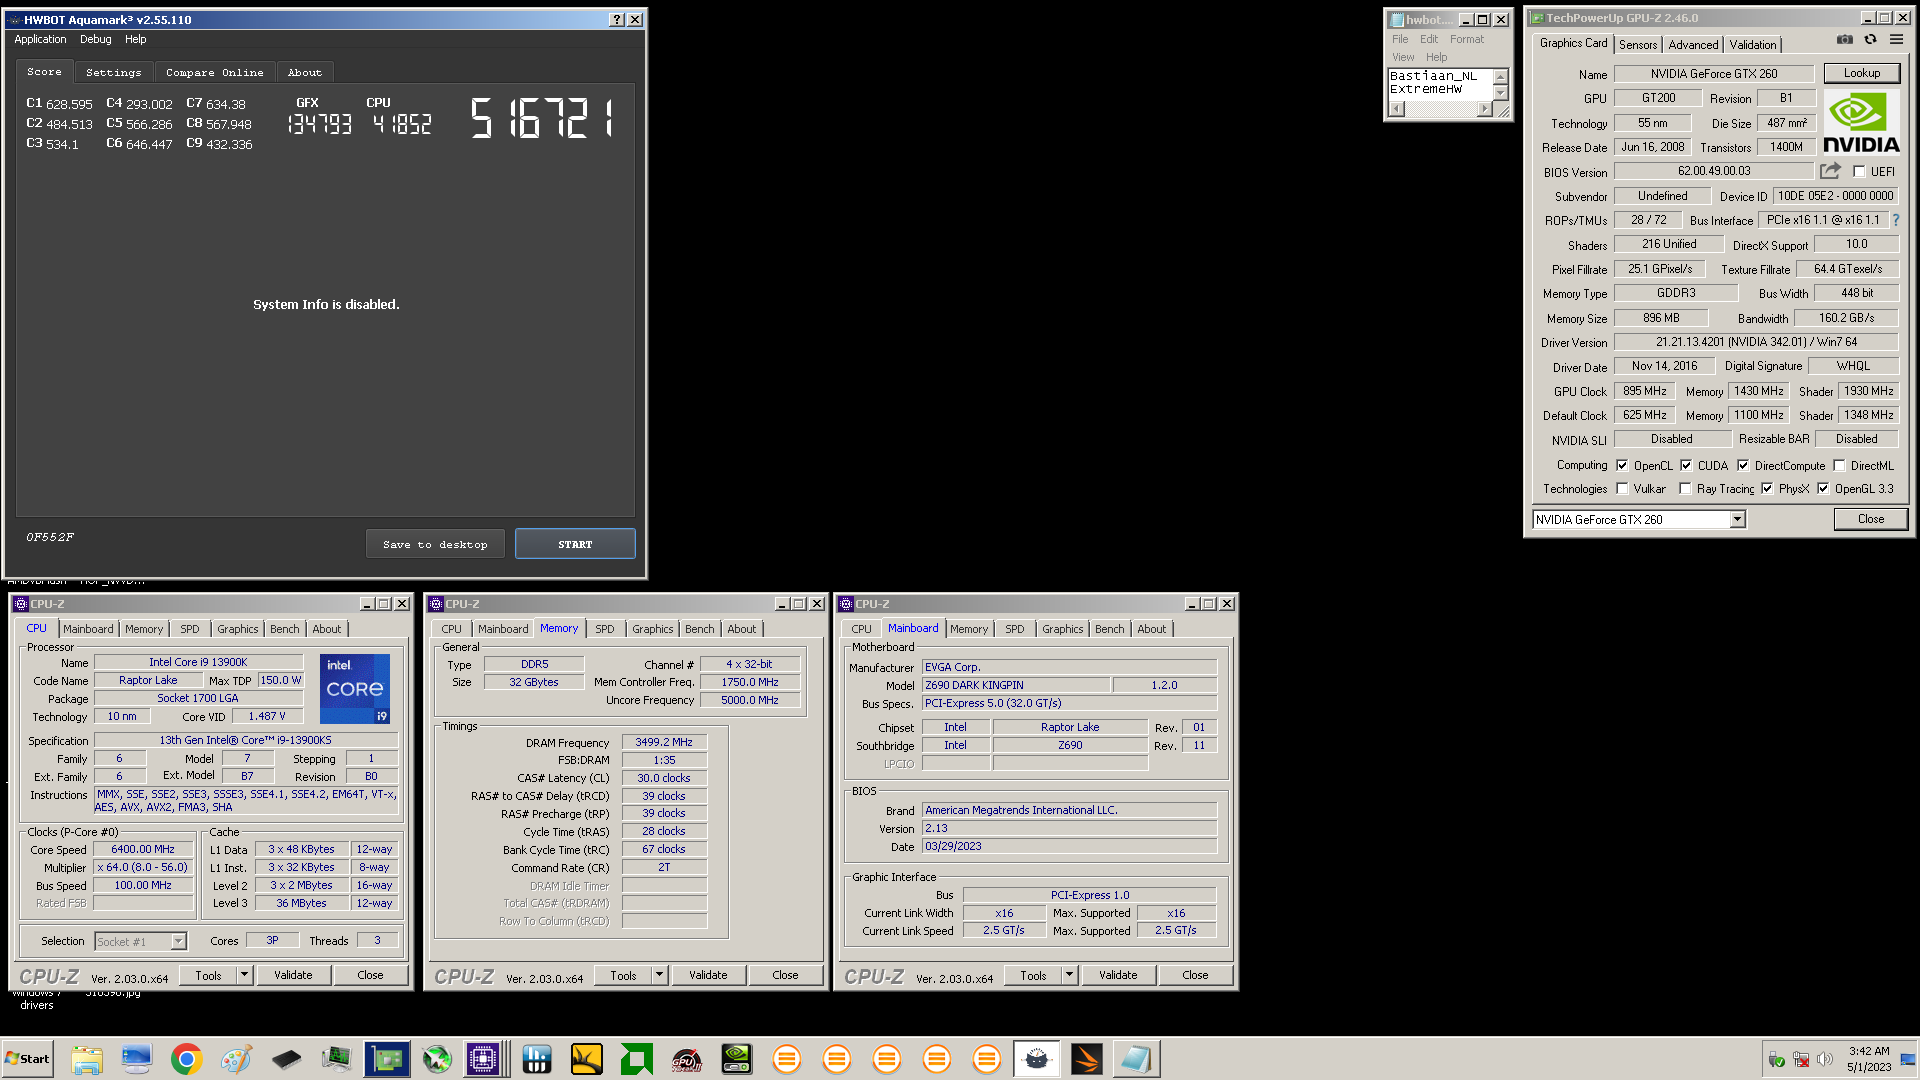Click the notepad horizontal scrollbar right arrow
The width and height of the screenshot is (1920, 1080).
click(x=1484, y=109)
